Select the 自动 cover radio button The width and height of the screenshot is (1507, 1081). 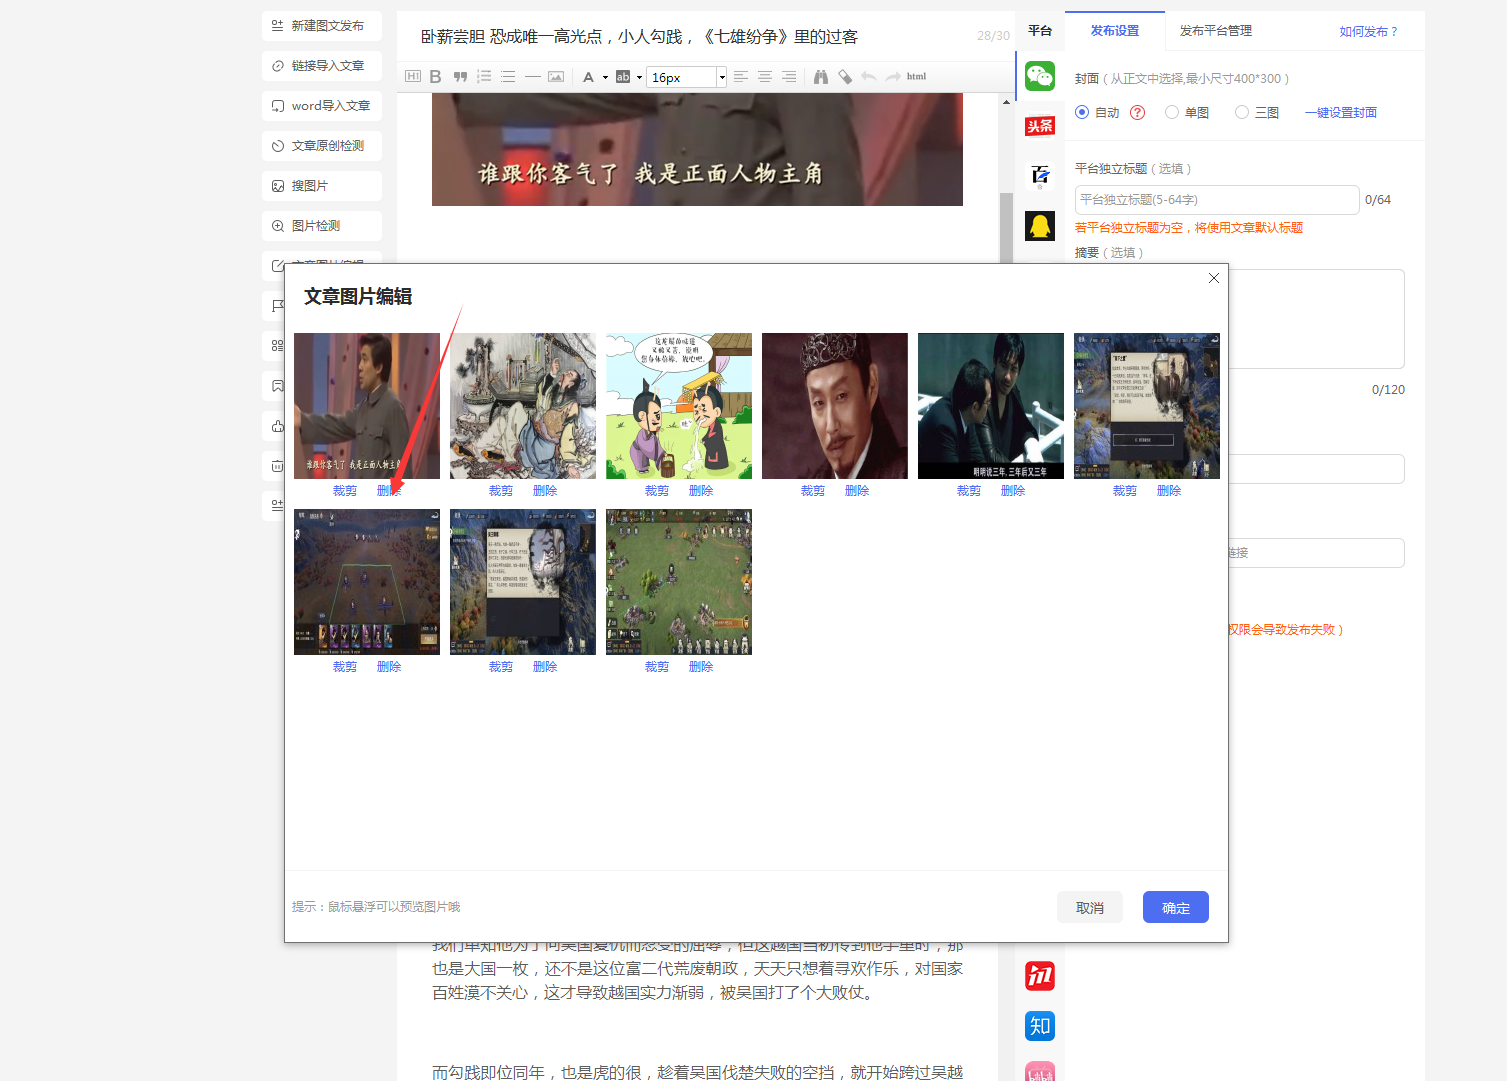1082,112
